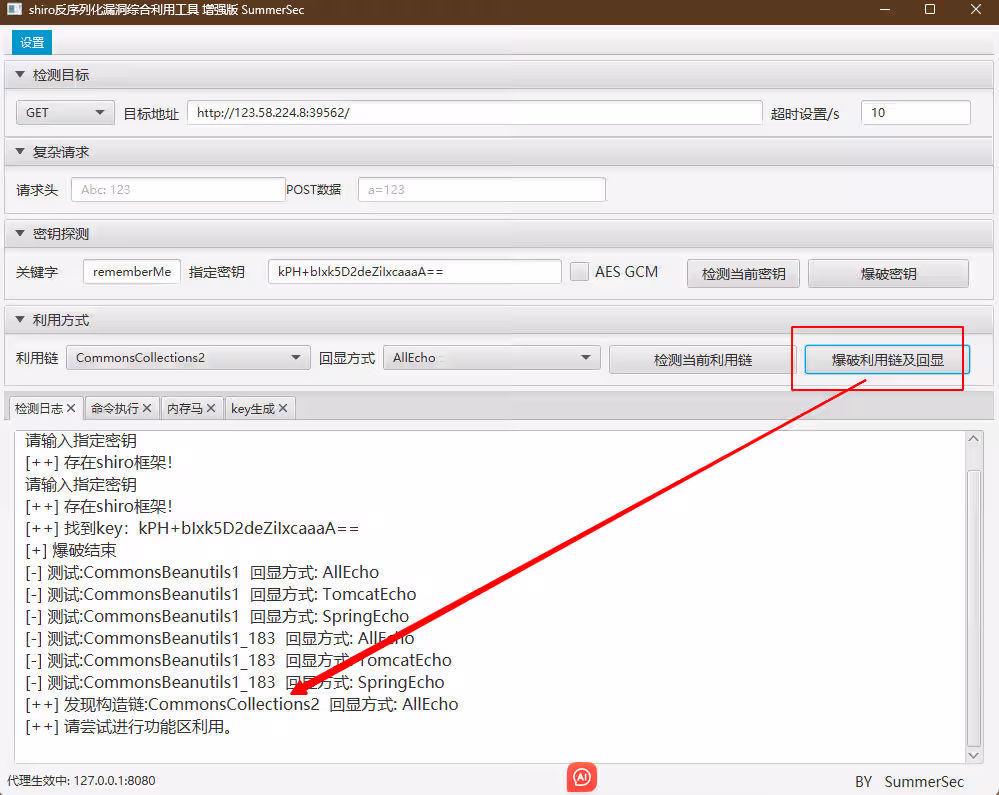This screenshot has width=999, height=795.
Task: Close the key生成 tab
Action: pyautogui.click(x=283, y=408)
